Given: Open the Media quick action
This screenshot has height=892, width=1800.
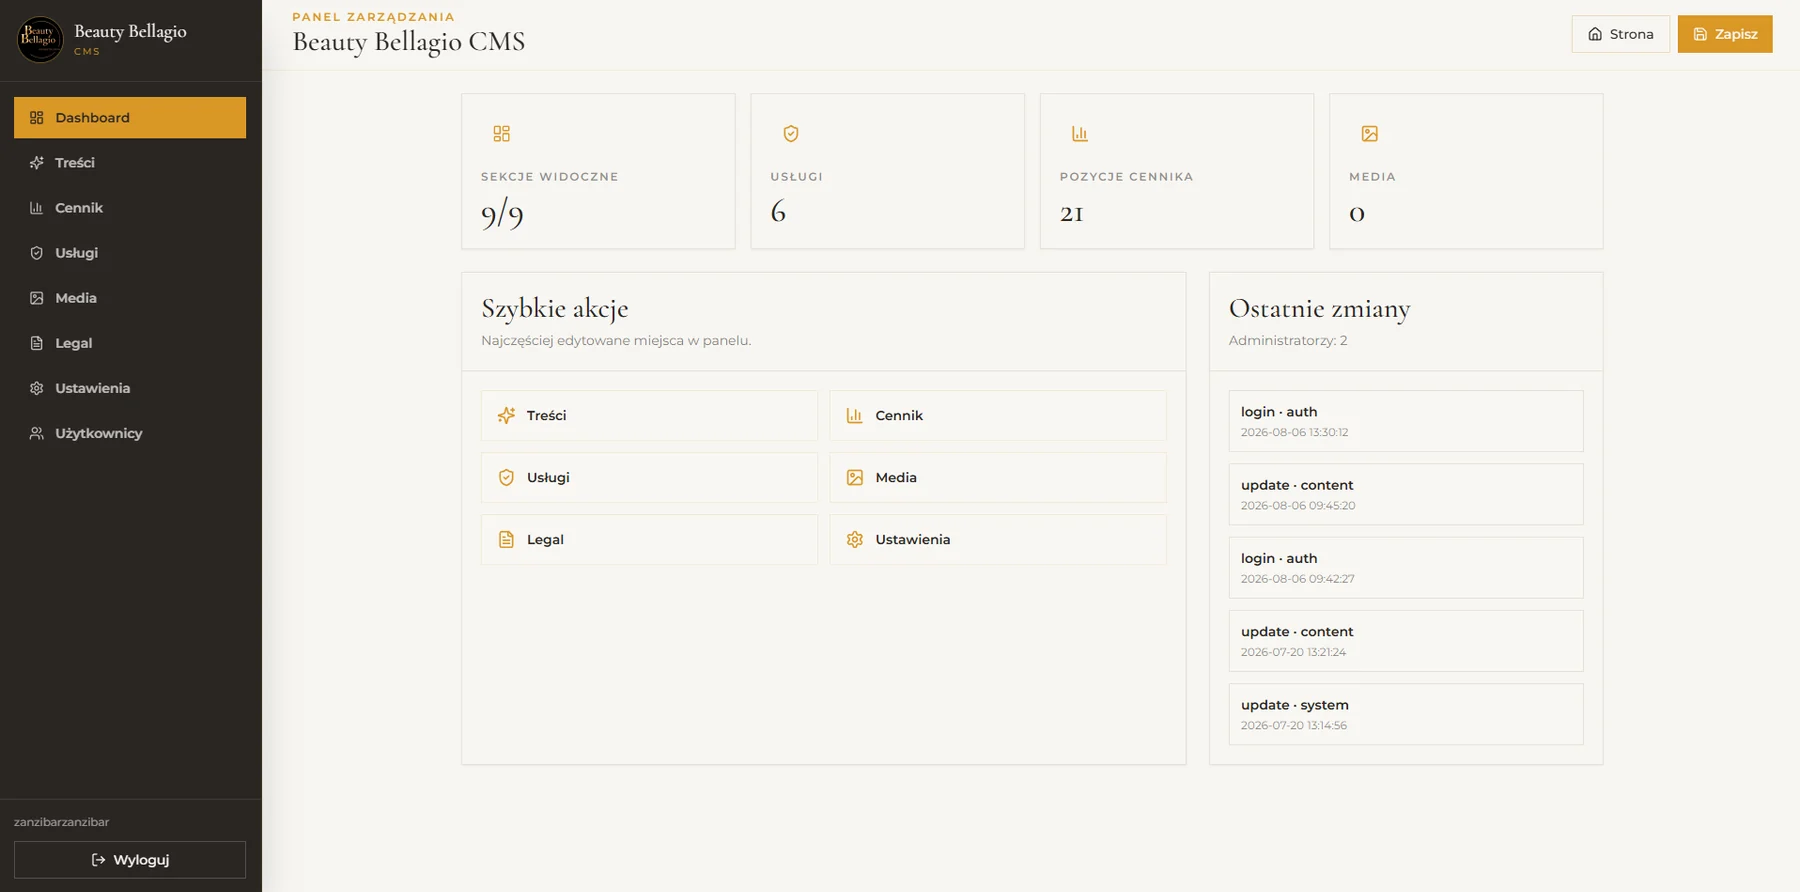Looking at the screenshot, I should coord(998,477).
